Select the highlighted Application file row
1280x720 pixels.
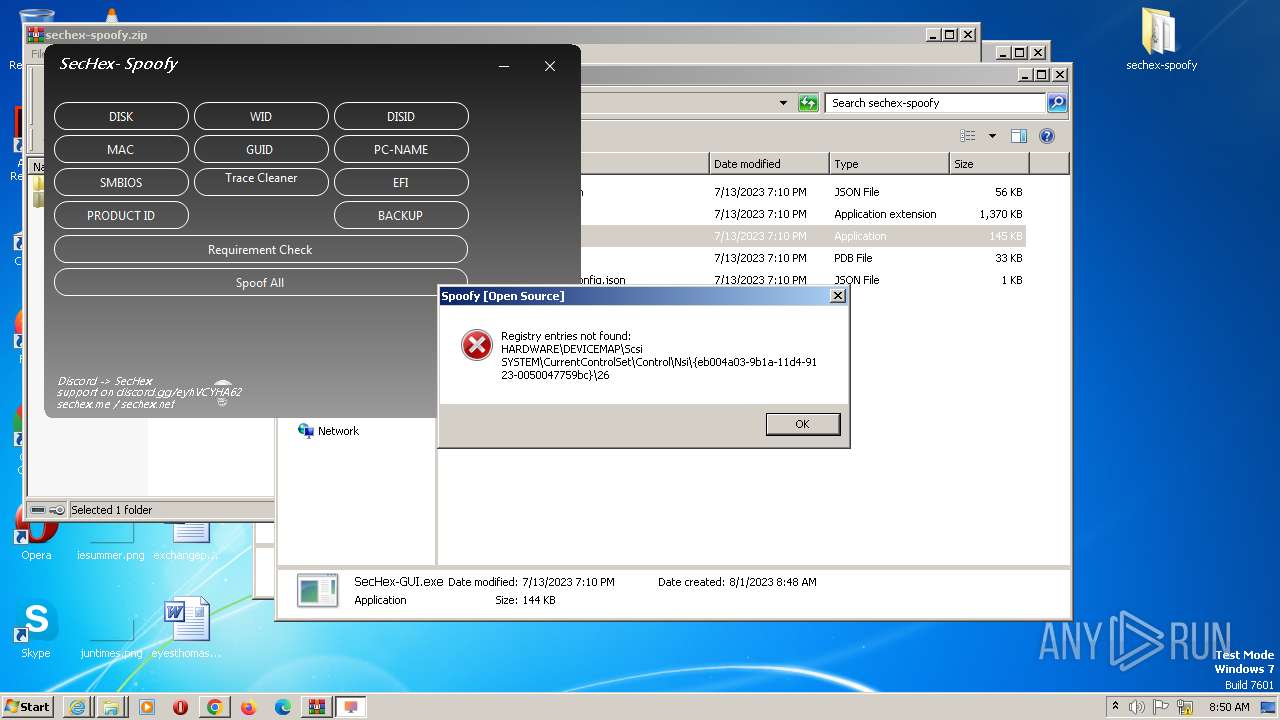coord(803,236)
